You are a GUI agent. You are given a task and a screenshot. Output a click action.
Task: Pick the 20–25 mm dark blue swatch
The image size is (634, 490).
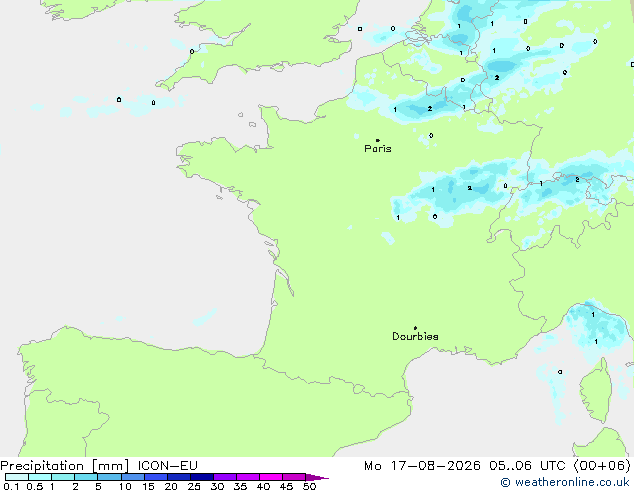[x=179, y=477]
